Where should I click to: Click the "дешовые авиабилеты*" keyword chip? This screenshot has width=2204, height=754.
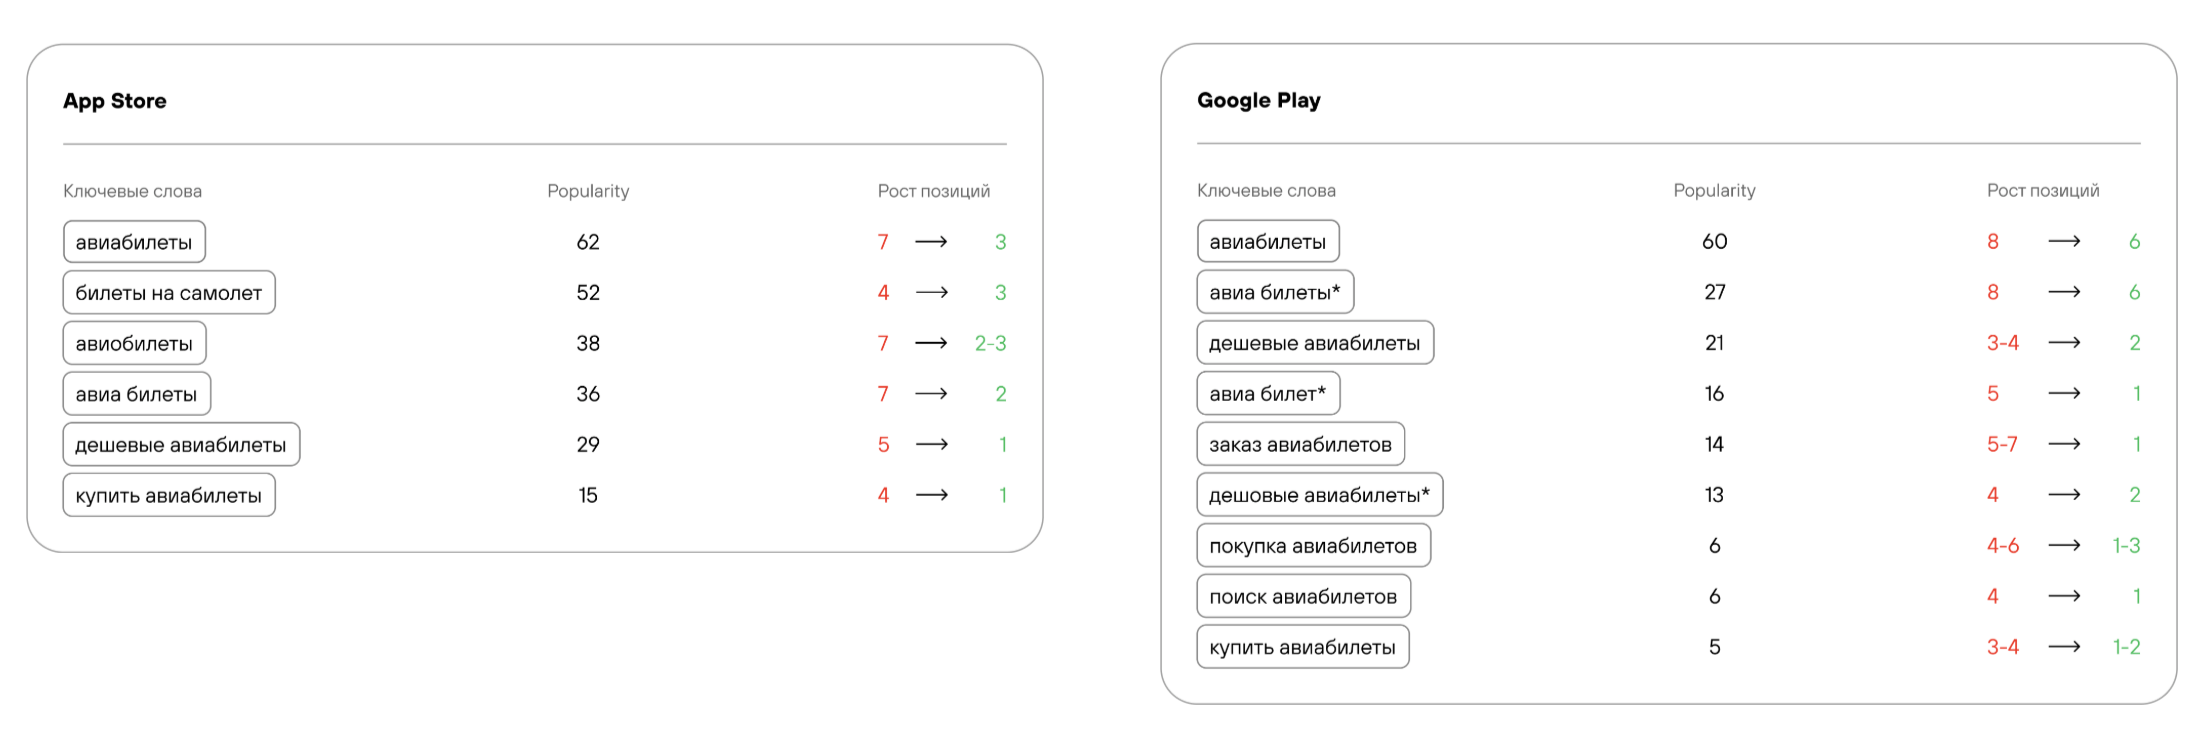click(1319, 495)
